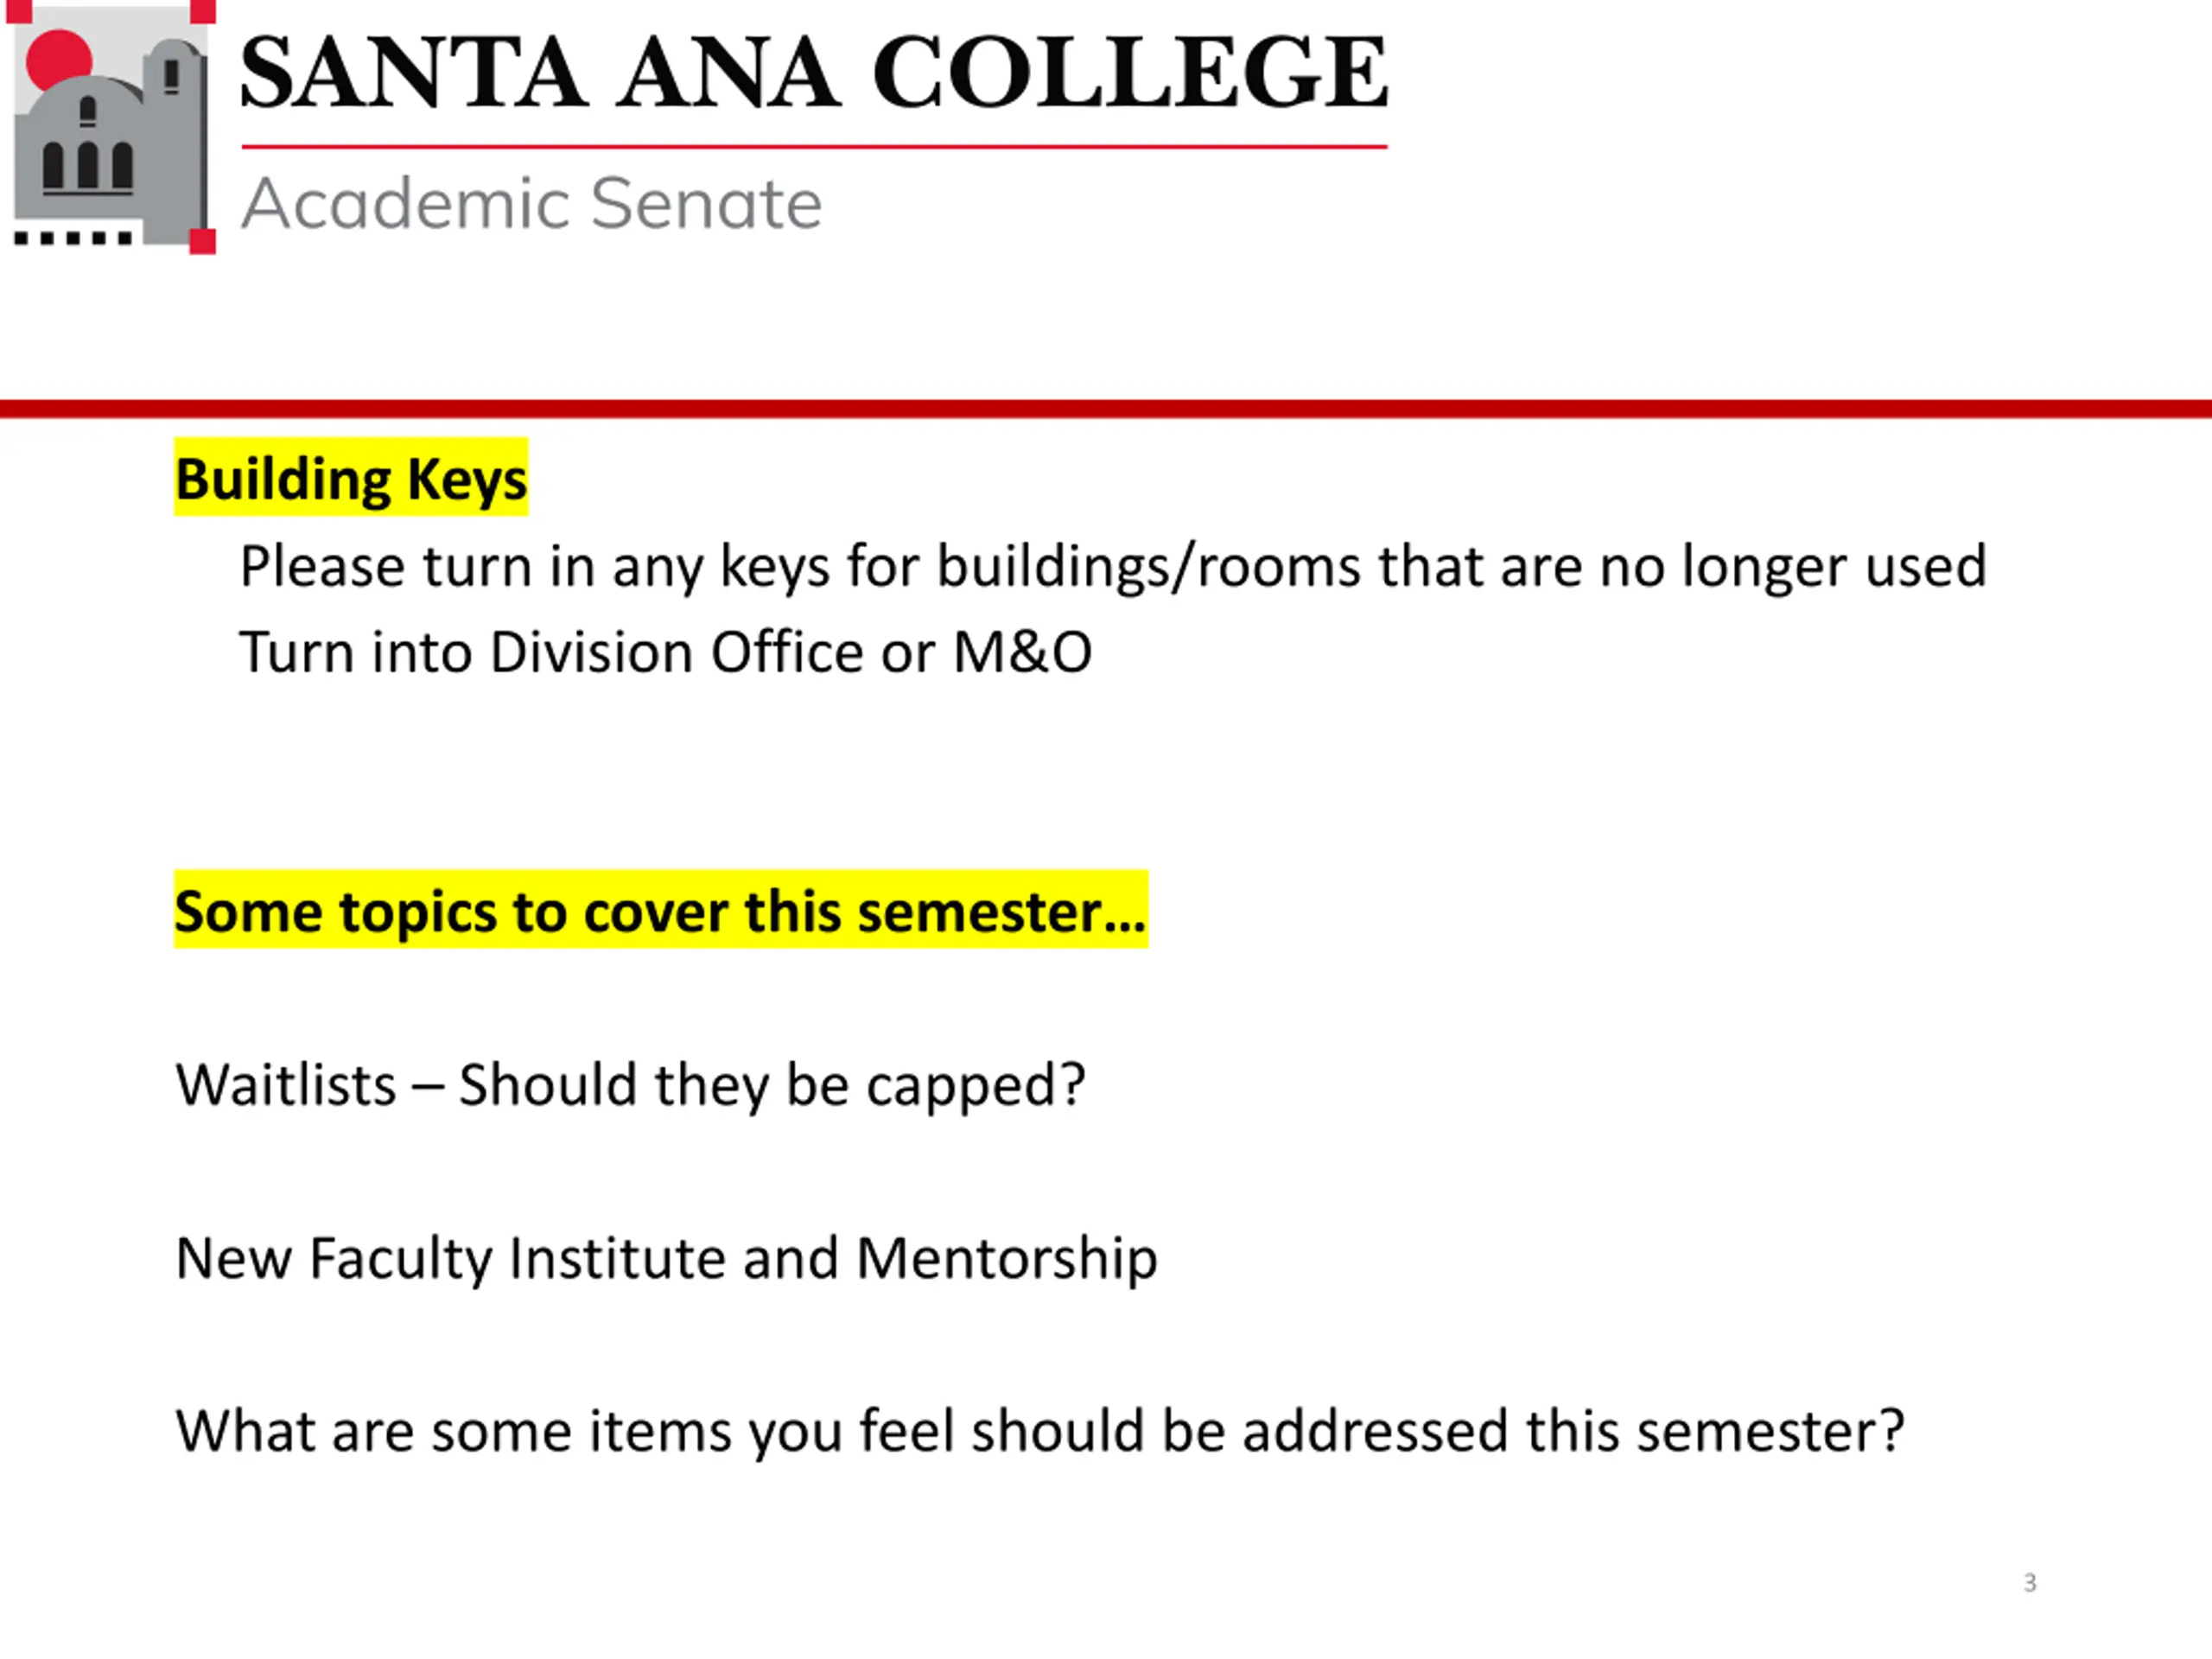The height and width of the screenshot is (1659, 2212).
Task: Click the black dotted line under the logo
Action: 73,238
